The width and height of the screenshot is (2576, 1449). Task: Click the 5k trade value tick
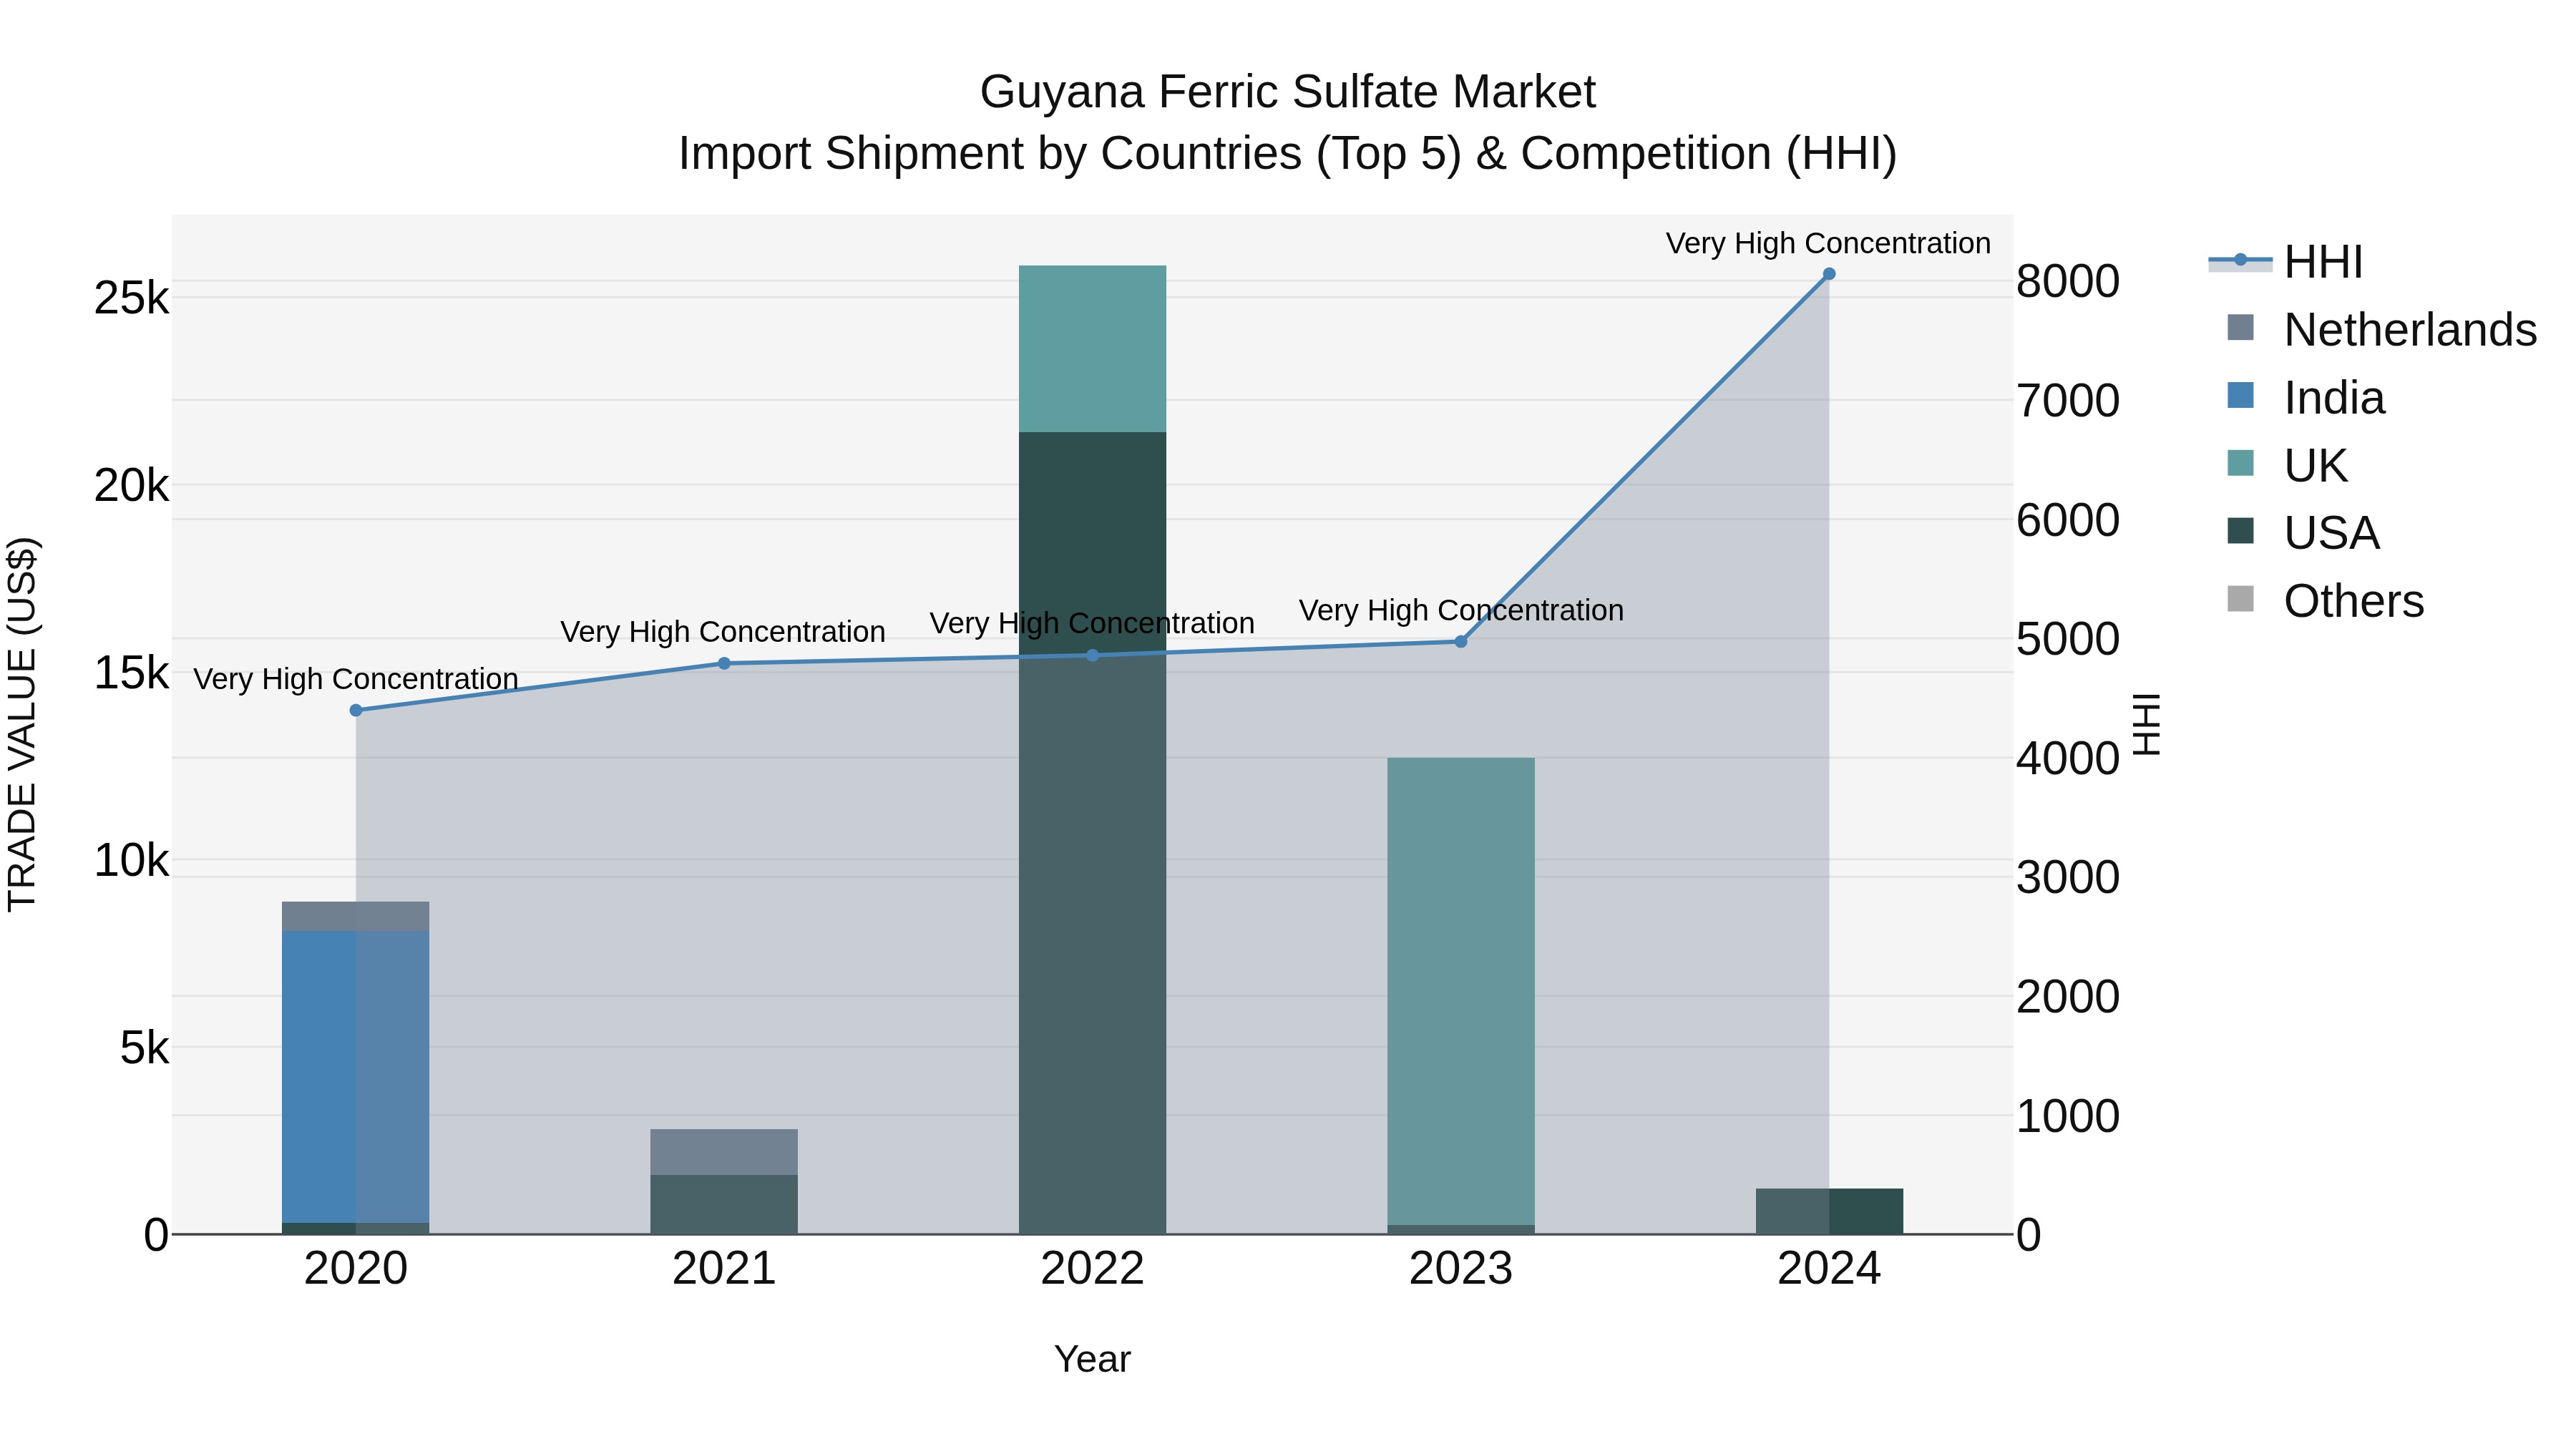click(x=144, y=1048)
